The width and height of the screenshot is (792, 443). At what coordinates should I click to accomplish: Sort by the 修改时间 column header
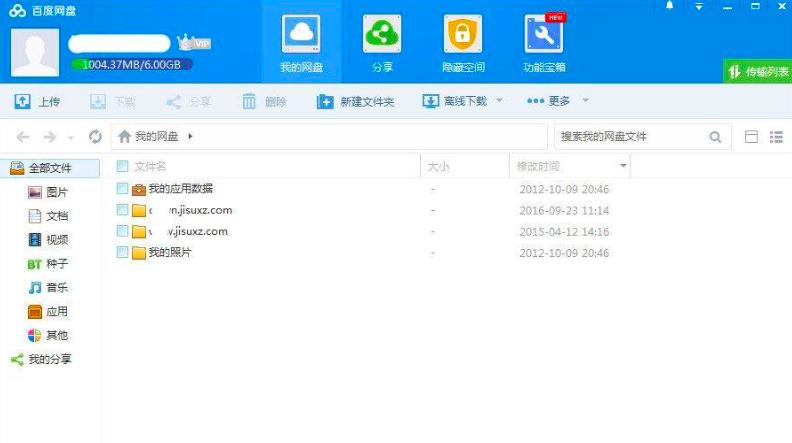tap(538, 166)
